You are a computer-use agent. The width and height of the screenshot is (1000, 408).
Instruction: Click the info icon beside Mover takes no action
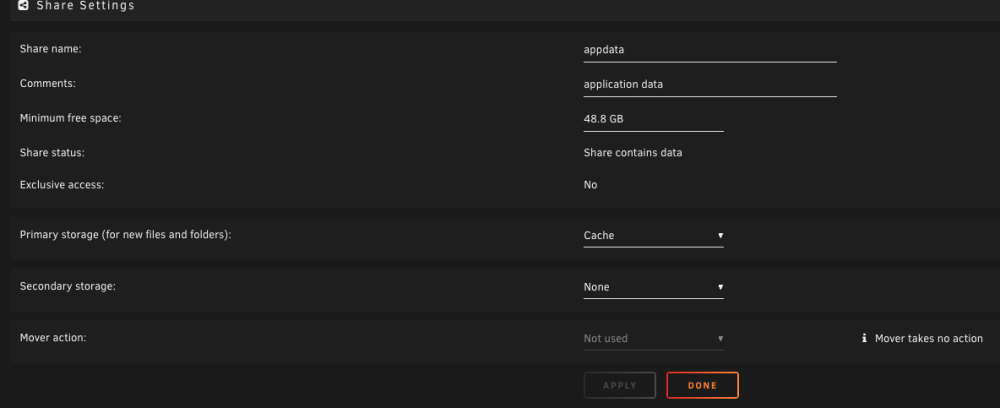click(x=864, y=339)
